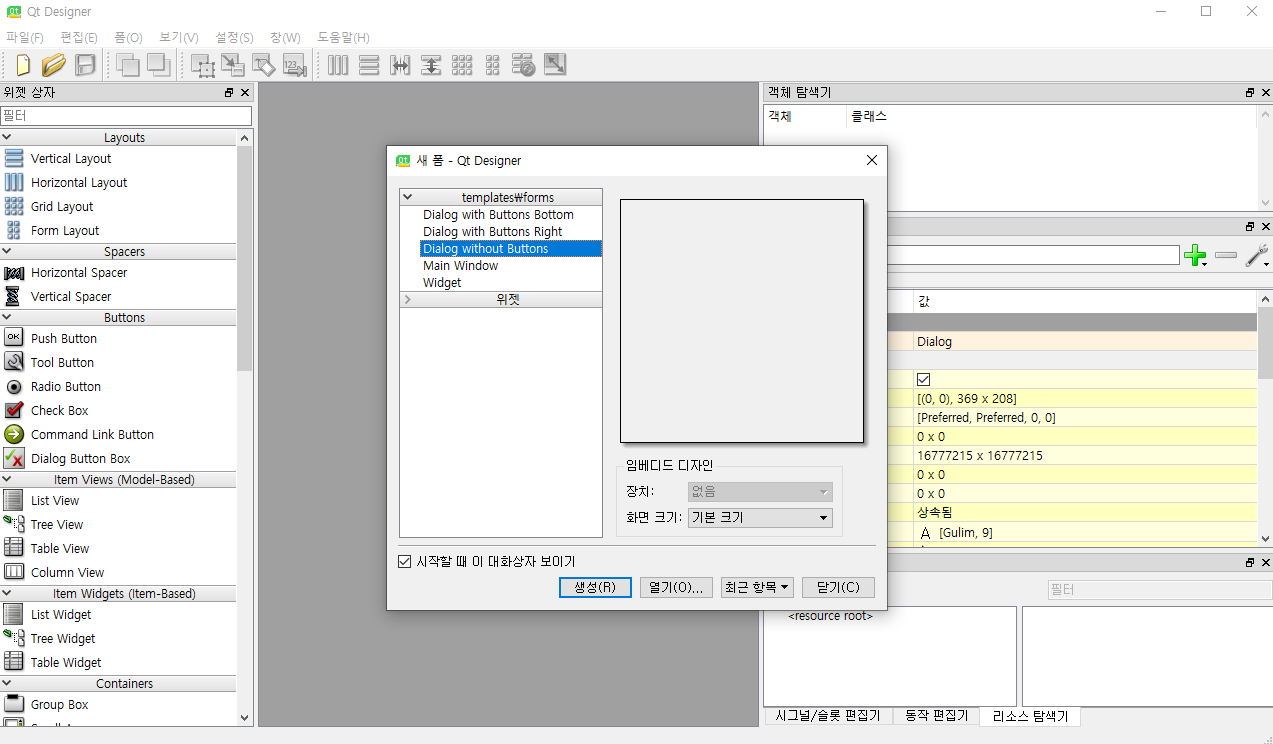Select Widget template in list
This screenshot has width=1273, height=744.
(x=442, y=283)
